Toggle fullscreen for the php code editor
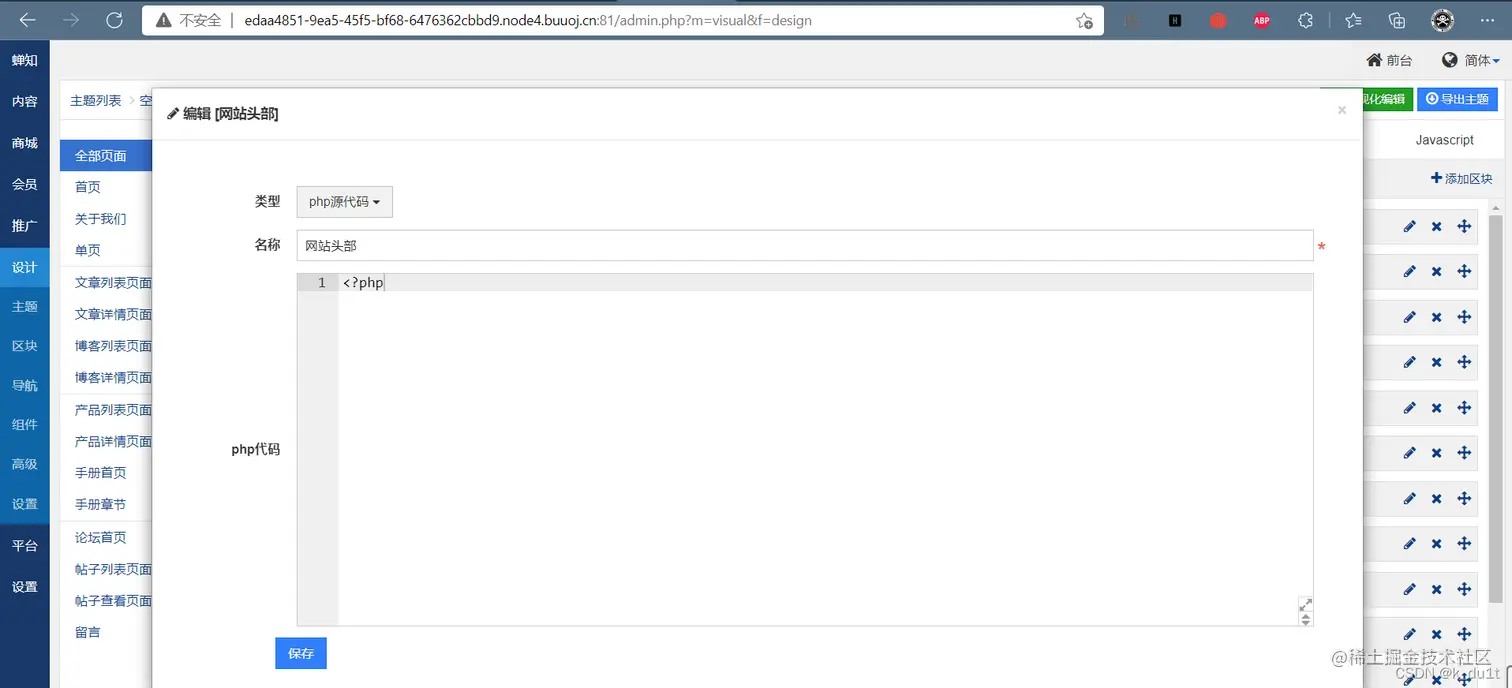The width and height of the screenshot is (1512, 688). point(1305,605)
